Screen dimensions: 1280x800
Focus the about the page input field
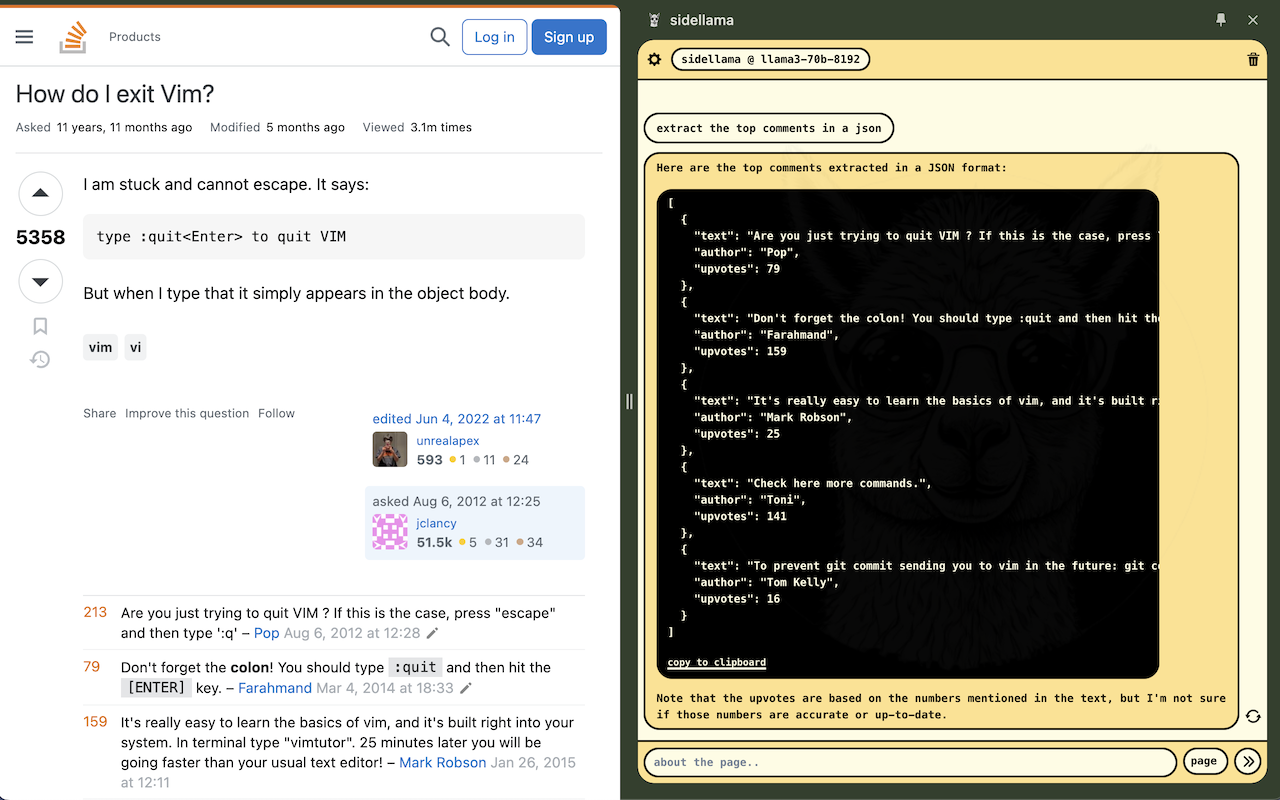[910, 762]
